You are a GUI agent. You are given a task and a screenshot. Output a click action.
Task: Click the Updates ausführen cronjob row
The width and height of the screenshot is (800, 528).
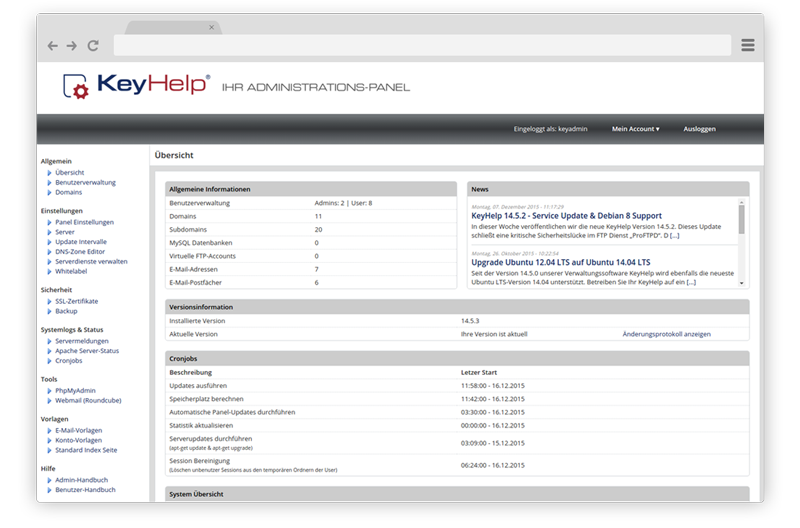(457, 386)
